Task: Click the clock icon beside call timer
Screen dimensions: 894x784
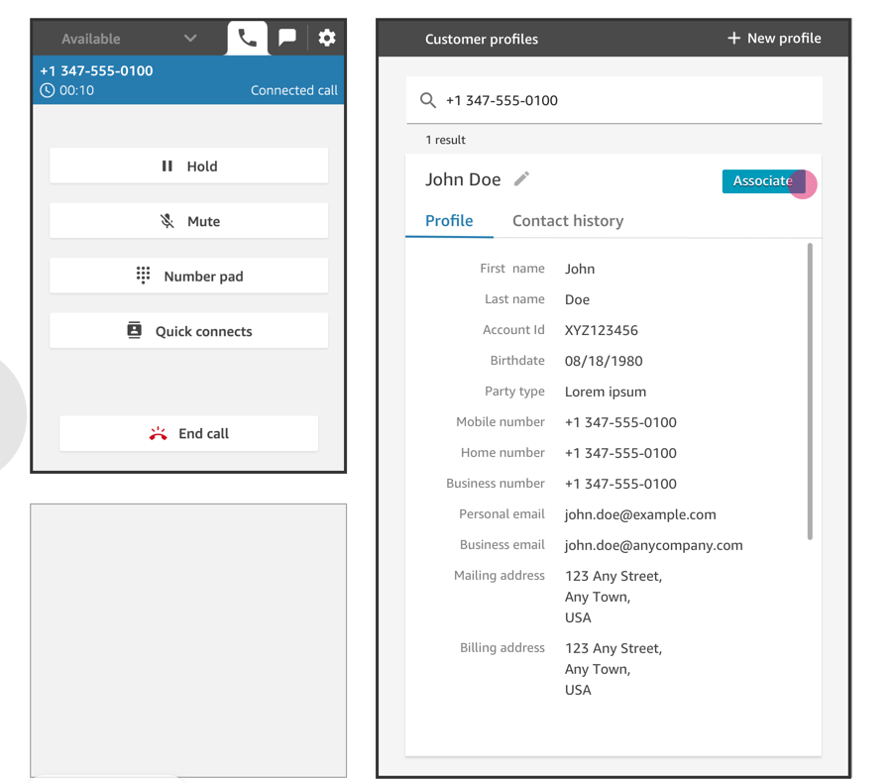Action: pos(47,90)
